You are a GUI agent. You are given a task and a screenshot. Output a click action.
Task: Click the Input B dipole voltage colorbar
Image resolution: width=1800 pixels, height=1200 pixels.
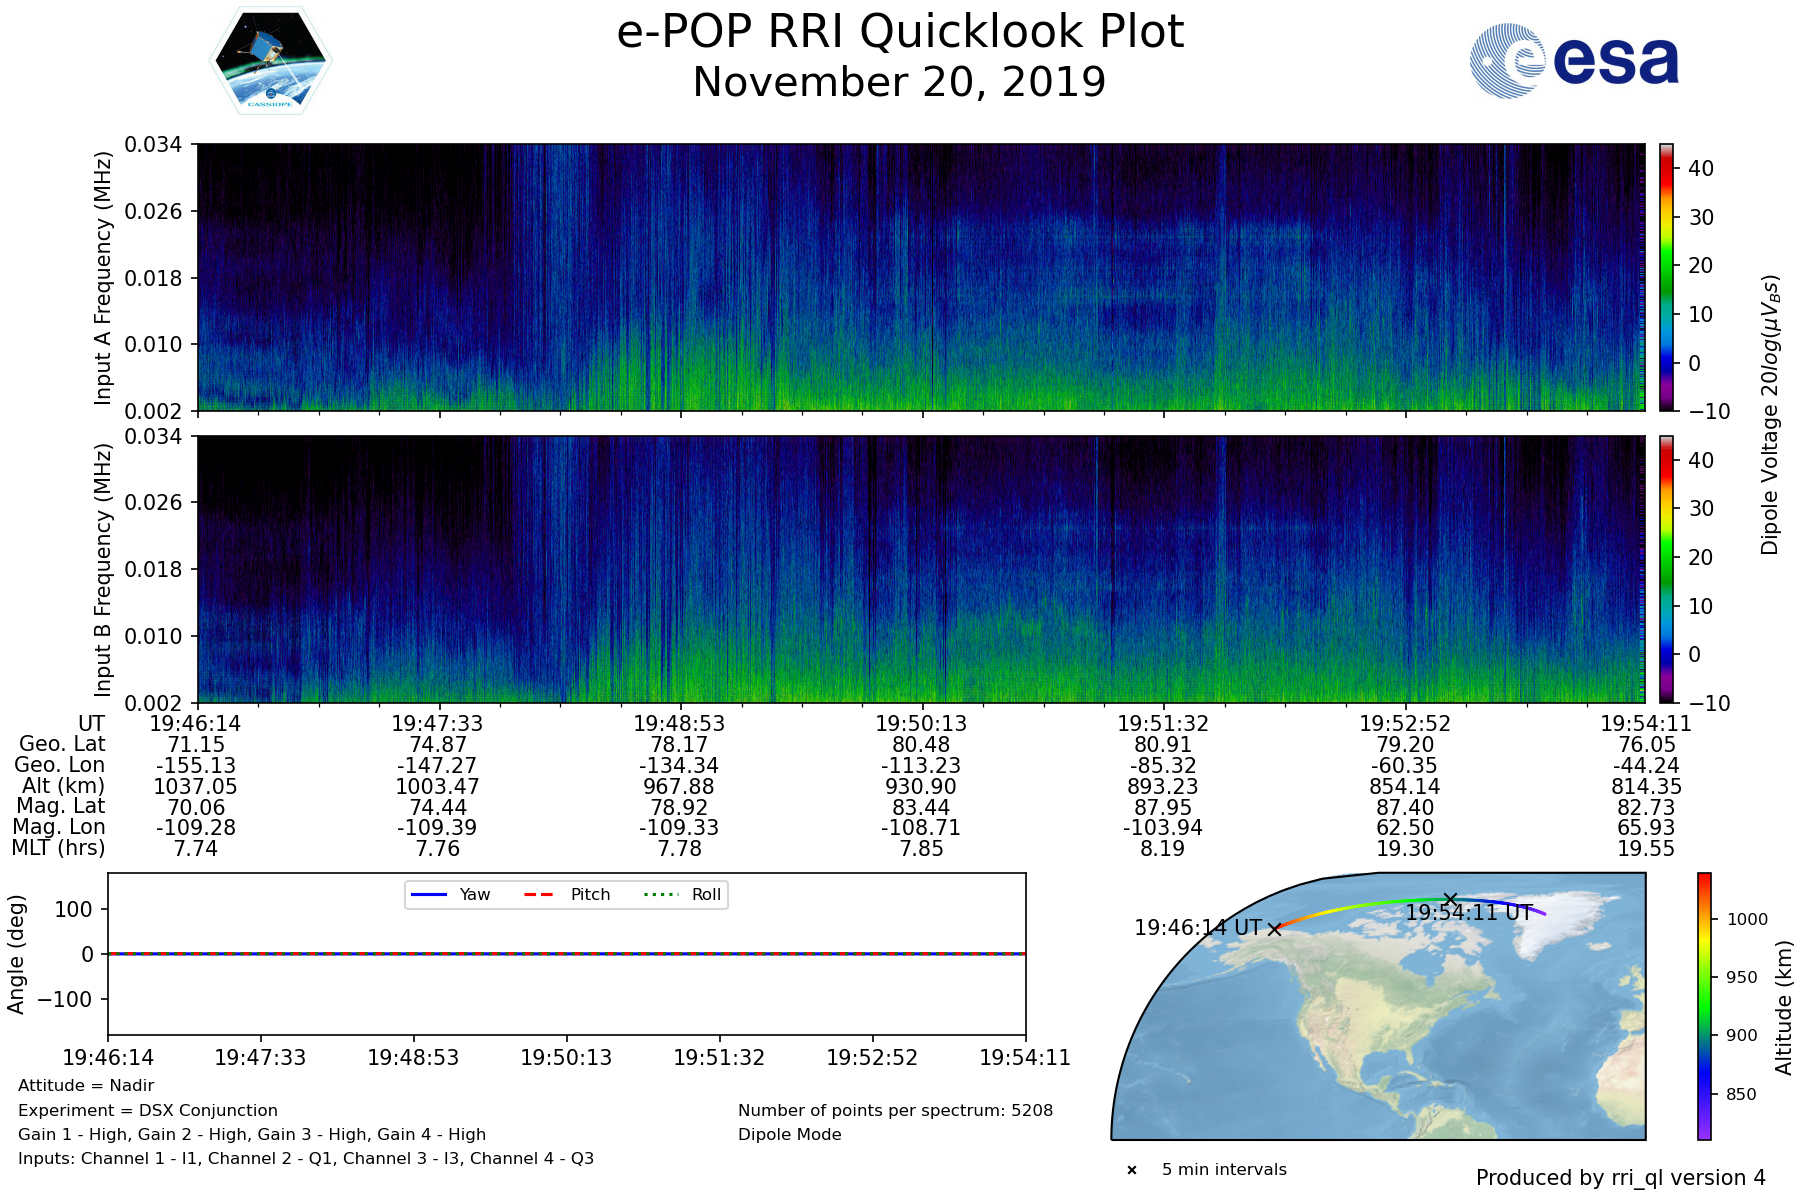(x=1666, y=569)
